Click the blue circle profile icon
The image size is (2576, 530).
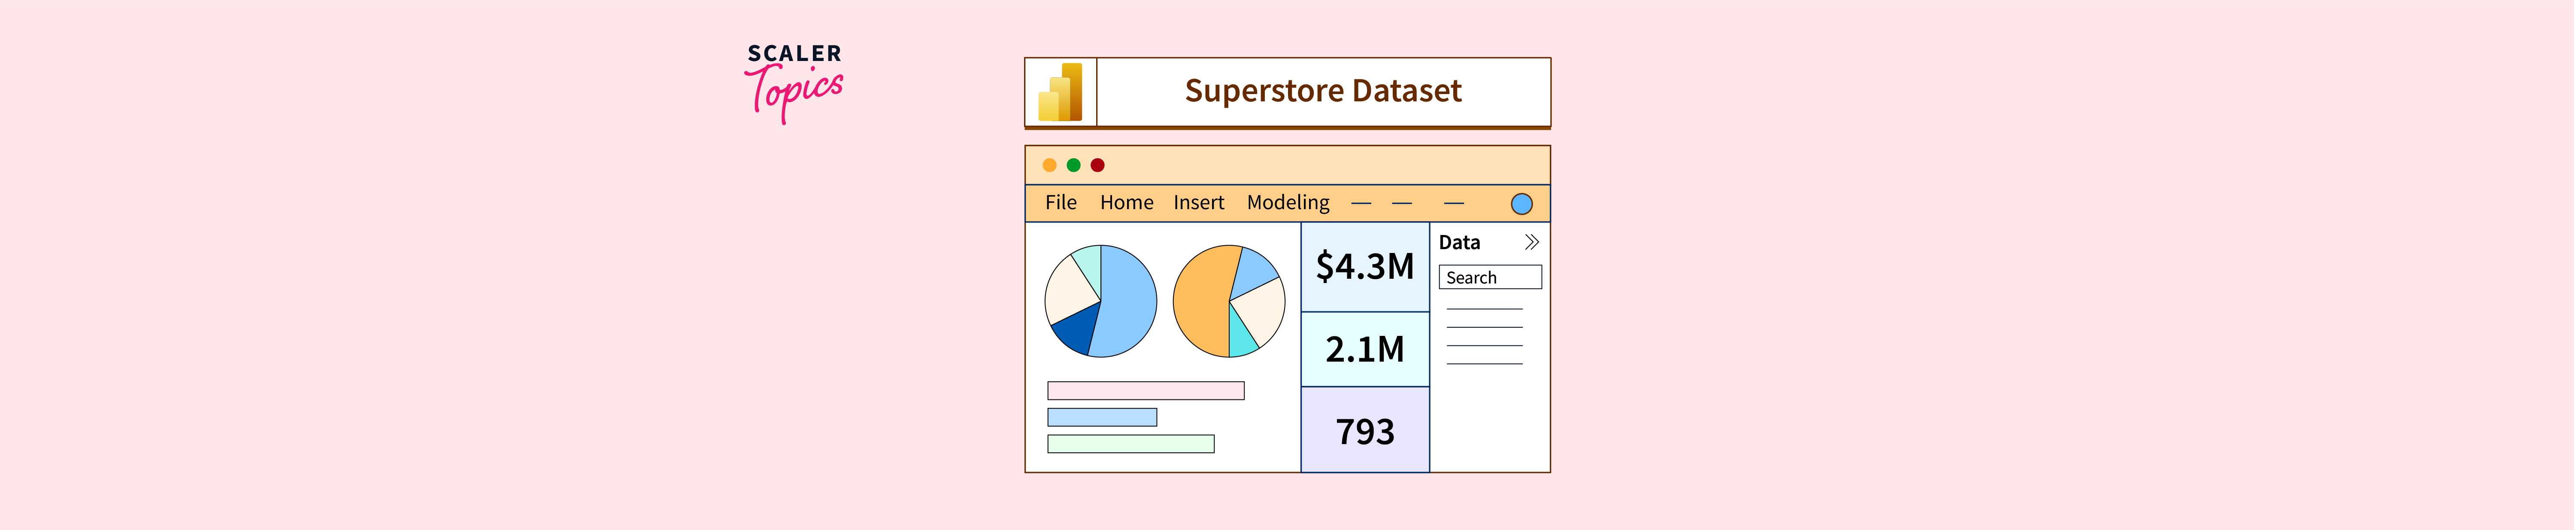coord(1521,204)
